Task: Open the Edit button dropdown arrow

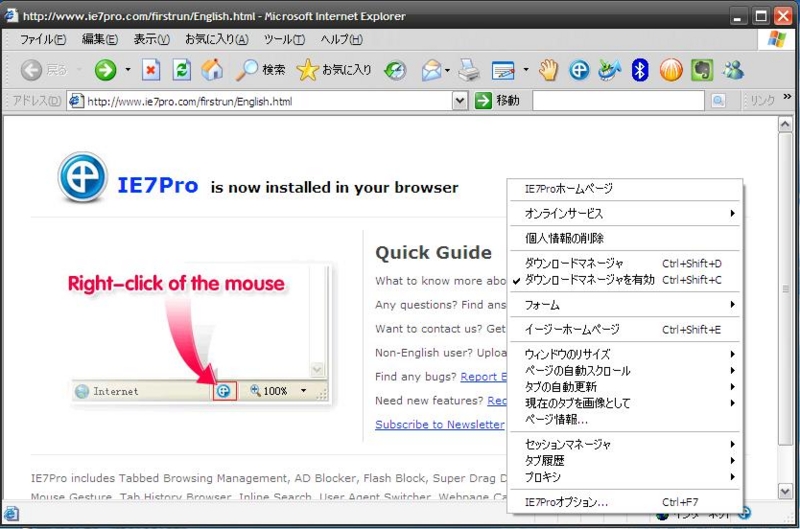Action: pyautogui.click(x=526, y=70)
